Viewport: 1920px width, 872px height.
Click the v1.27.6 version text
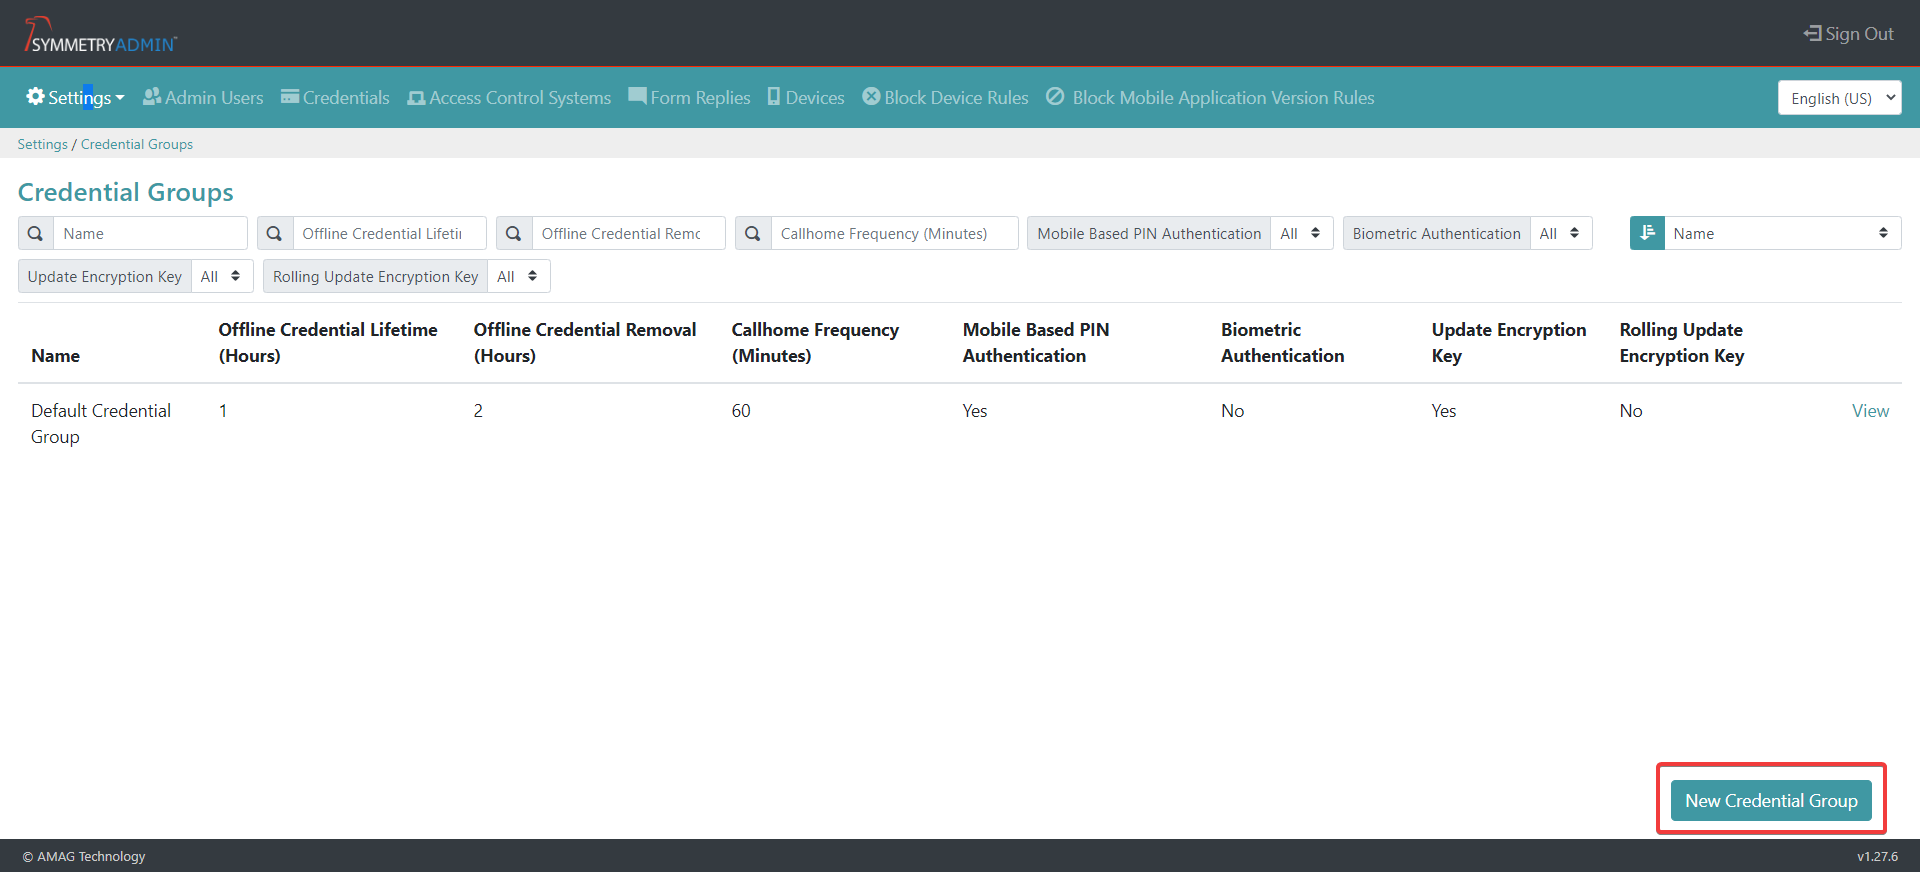click(x=1877, y=856)
